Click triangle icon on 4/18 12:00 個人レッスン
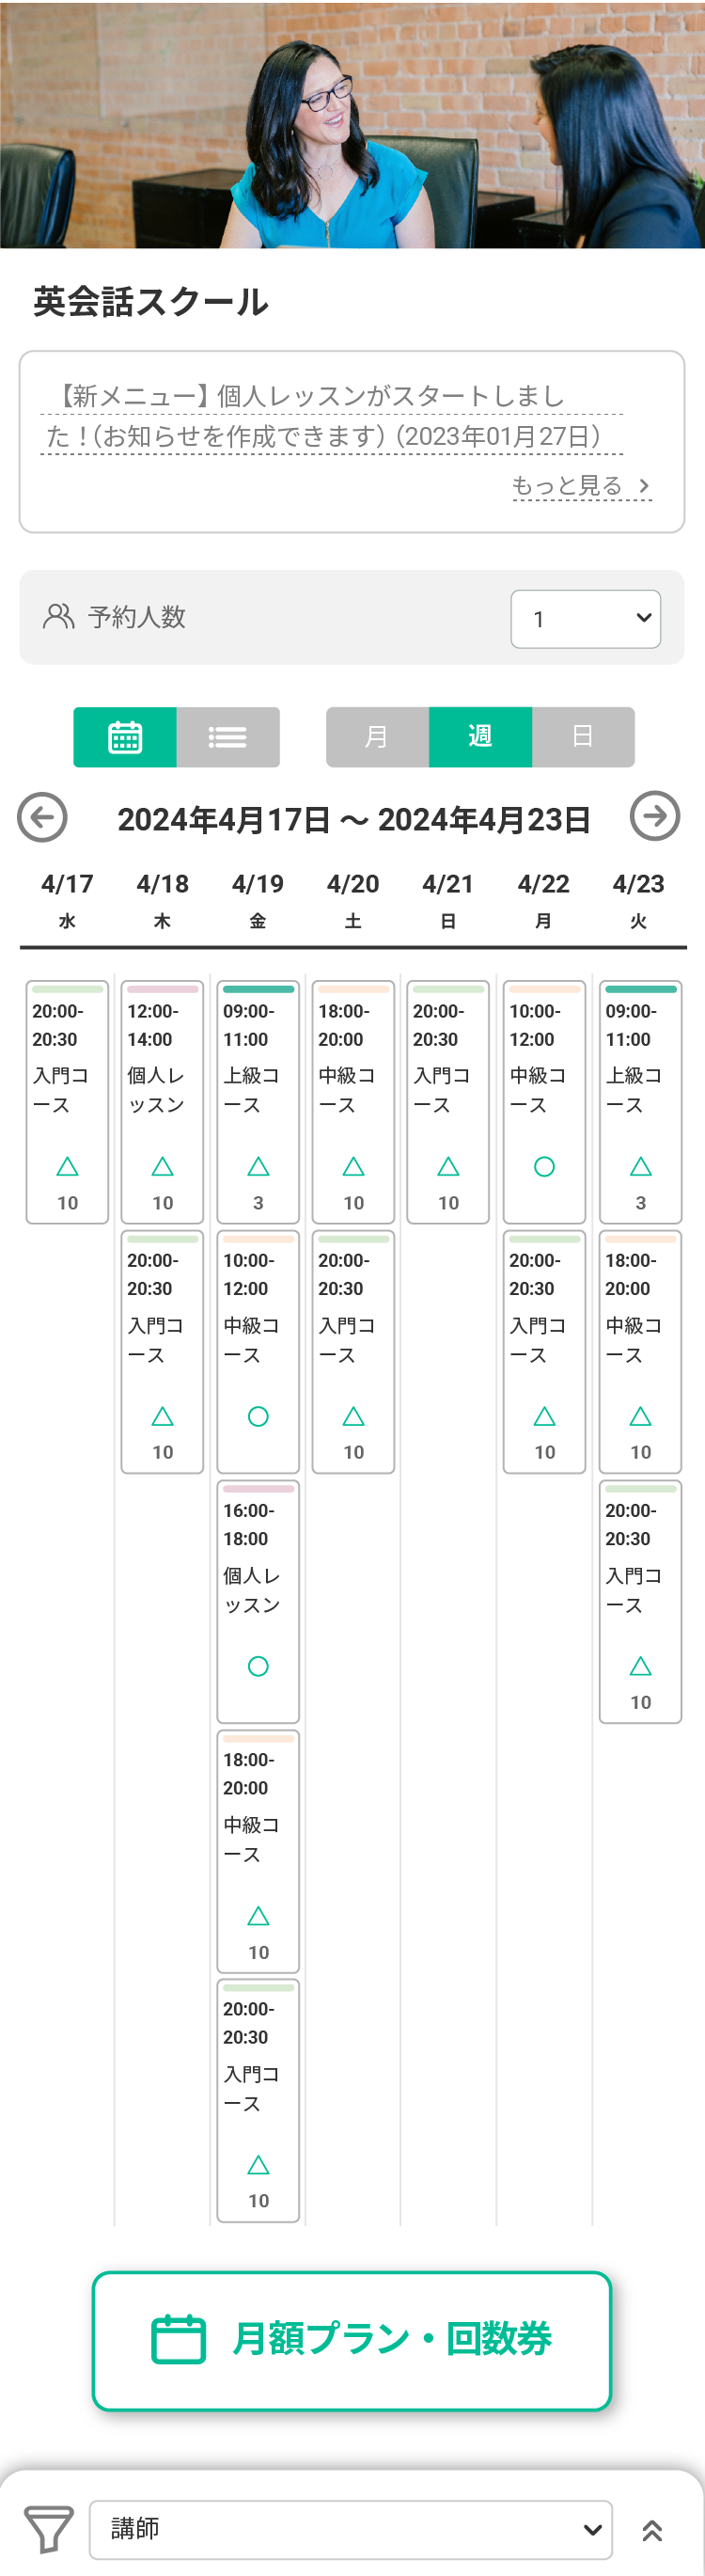The height and width of the screenshot is (2576, 705). pyautogui.click(x=162, y=1166)
